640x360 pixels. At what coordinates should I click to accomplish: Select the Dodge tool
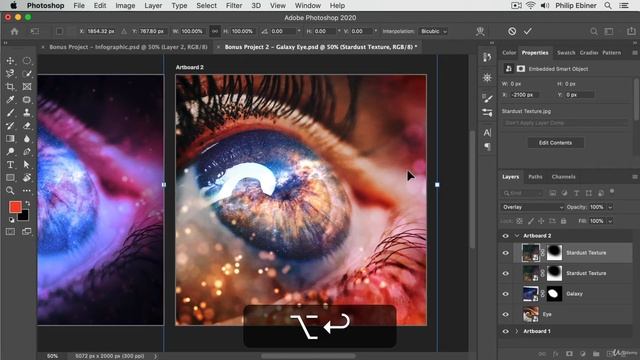click(10, 151)
